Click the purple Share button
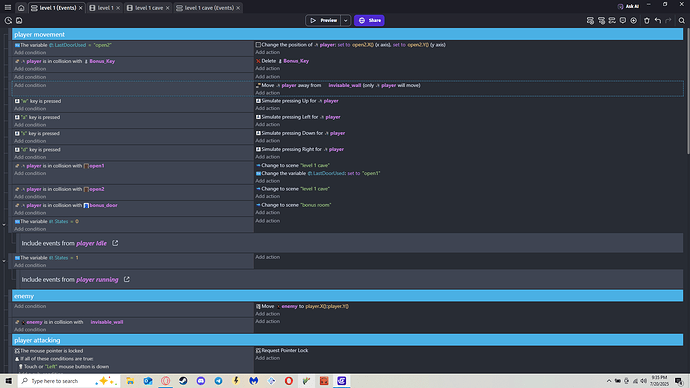The image size is (690, 388). click(x=369, y=20)
